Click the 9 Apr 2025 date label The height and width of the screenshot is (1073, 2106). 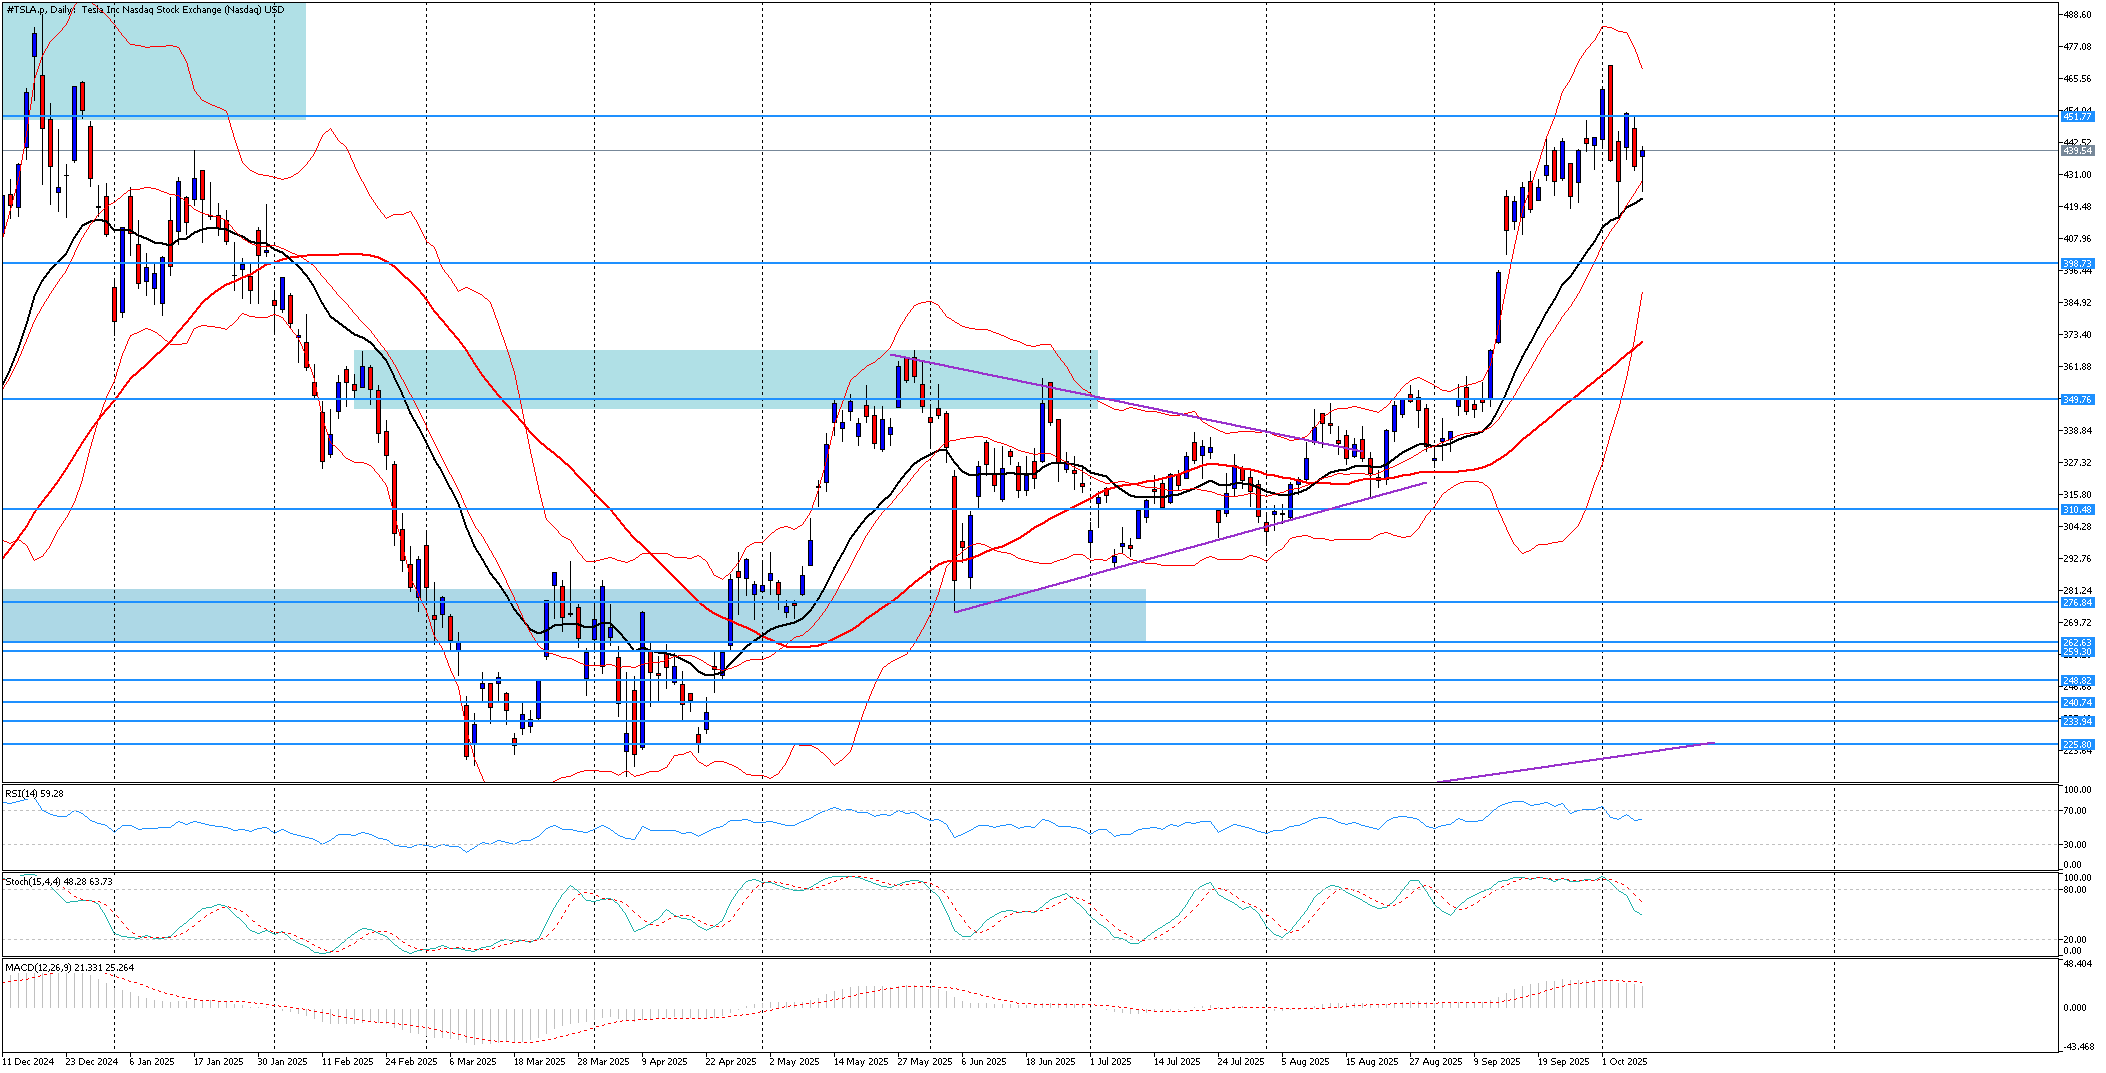point(665,1062)
